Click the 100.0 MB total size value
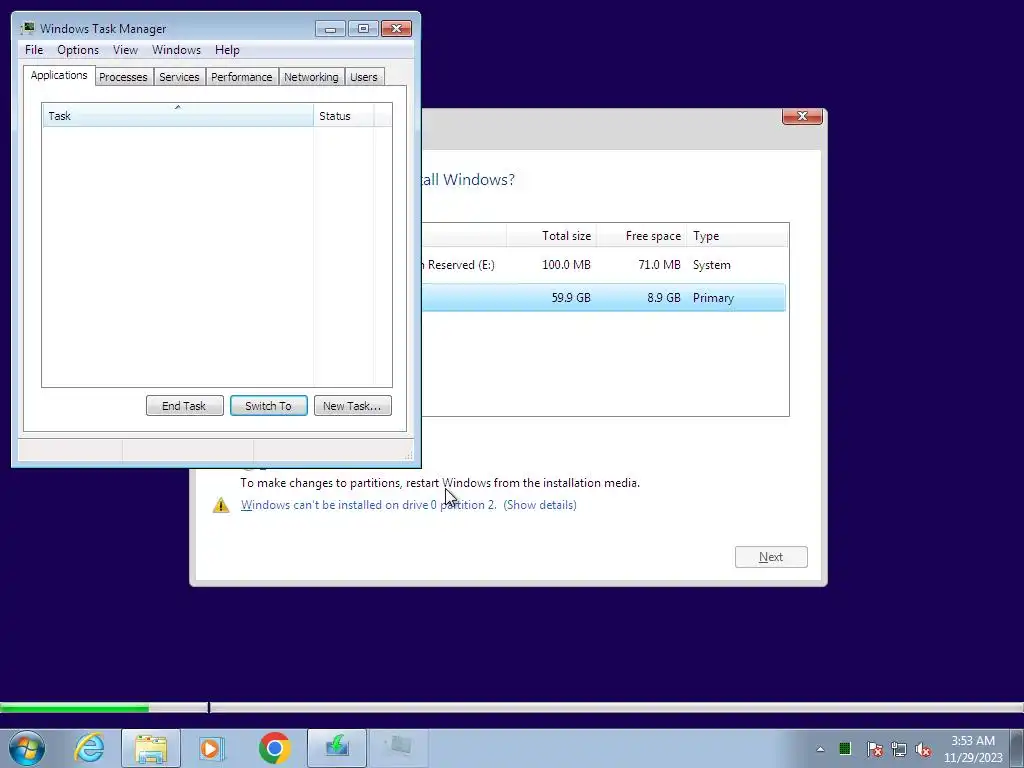Screen dimensions: 1024x768 coord(566,264)
